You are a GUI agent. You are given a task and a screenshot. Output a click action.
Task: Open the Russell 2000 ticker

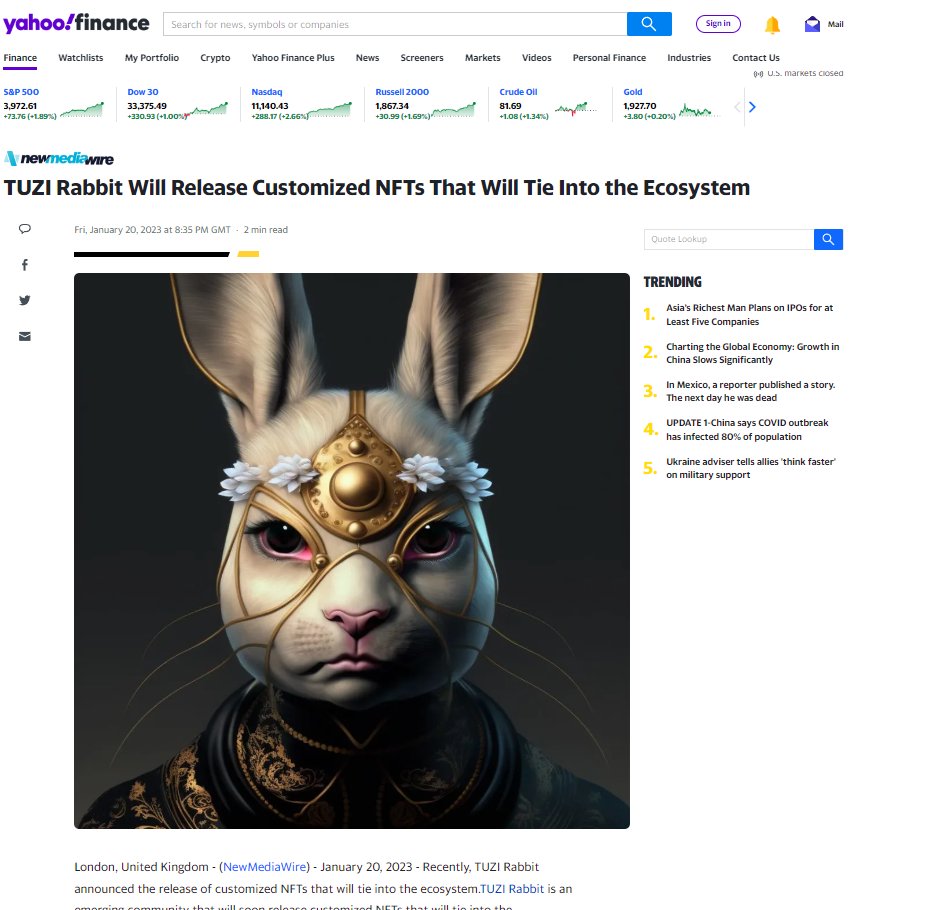tap(402, 92)
